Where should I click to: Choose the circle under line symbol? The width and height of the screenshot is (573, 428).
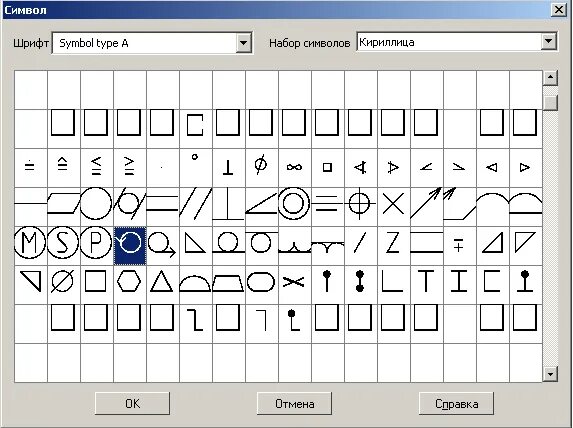261,242
